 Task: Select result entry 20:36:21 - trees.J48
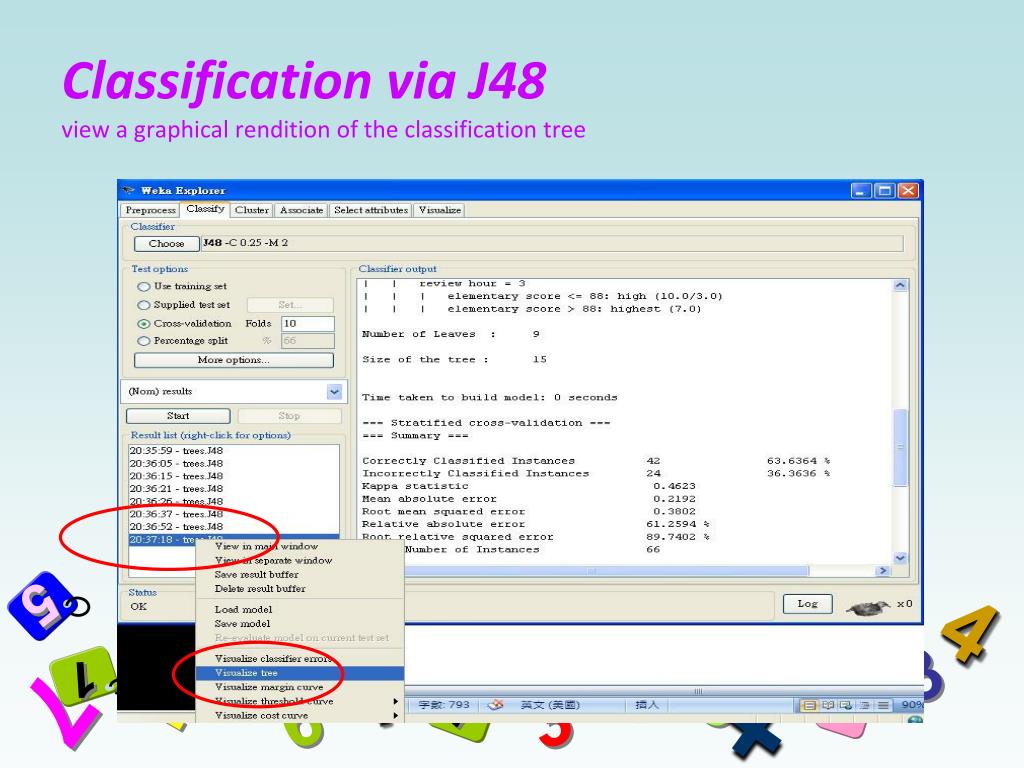(234, 489)
